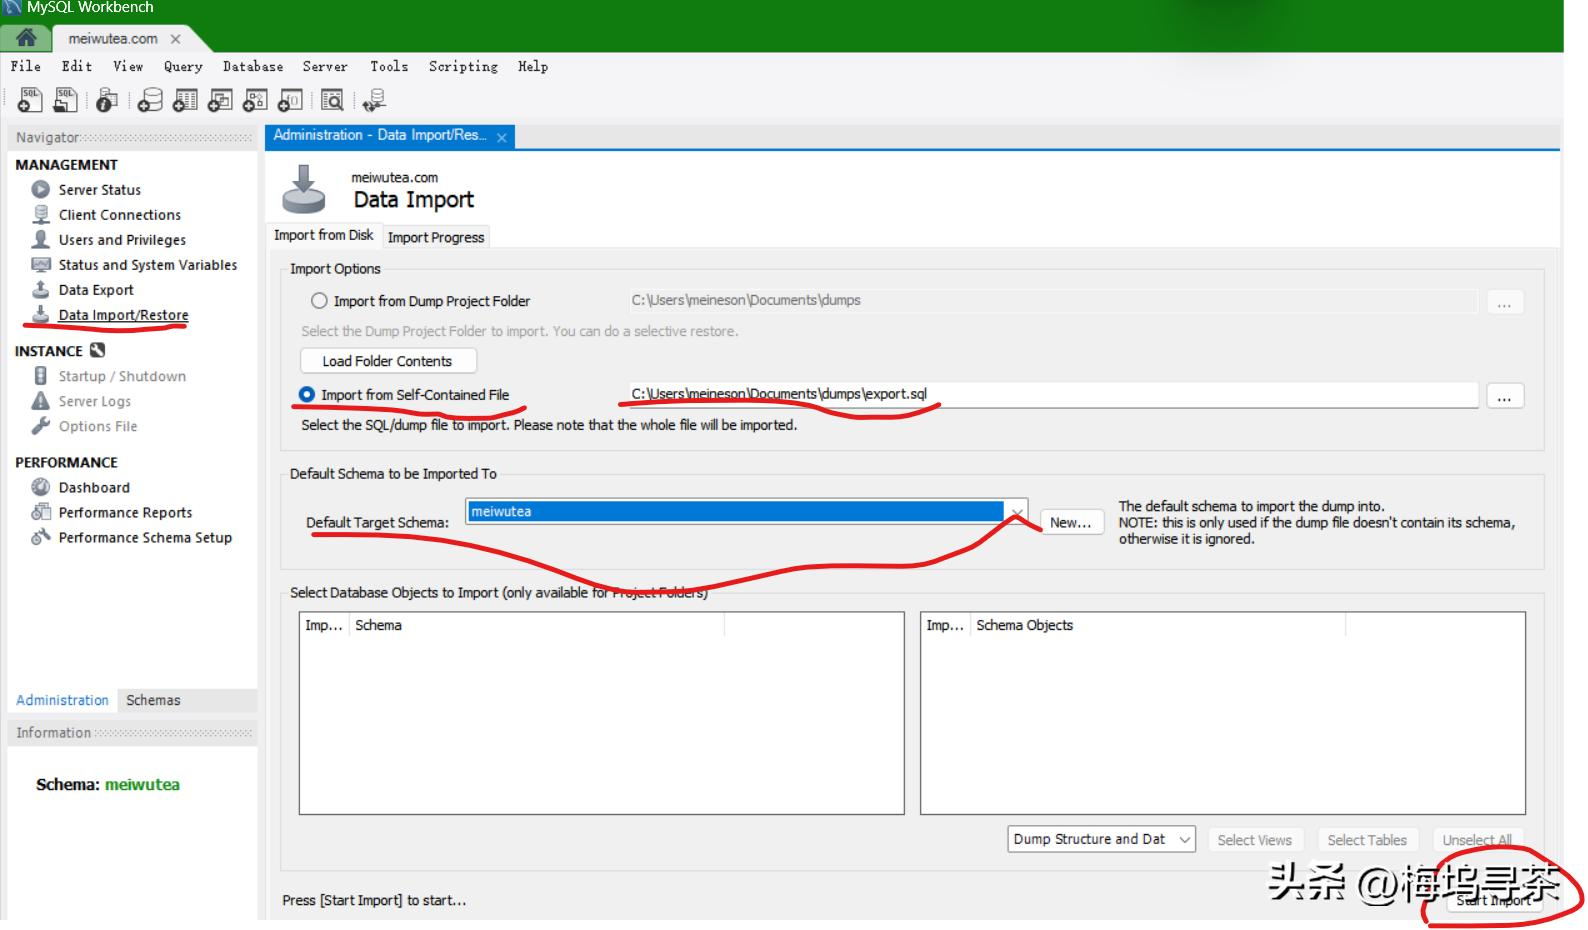Open Data Export in Navigator
This screenshot has height=930, width=1588.
click(96, 290)
